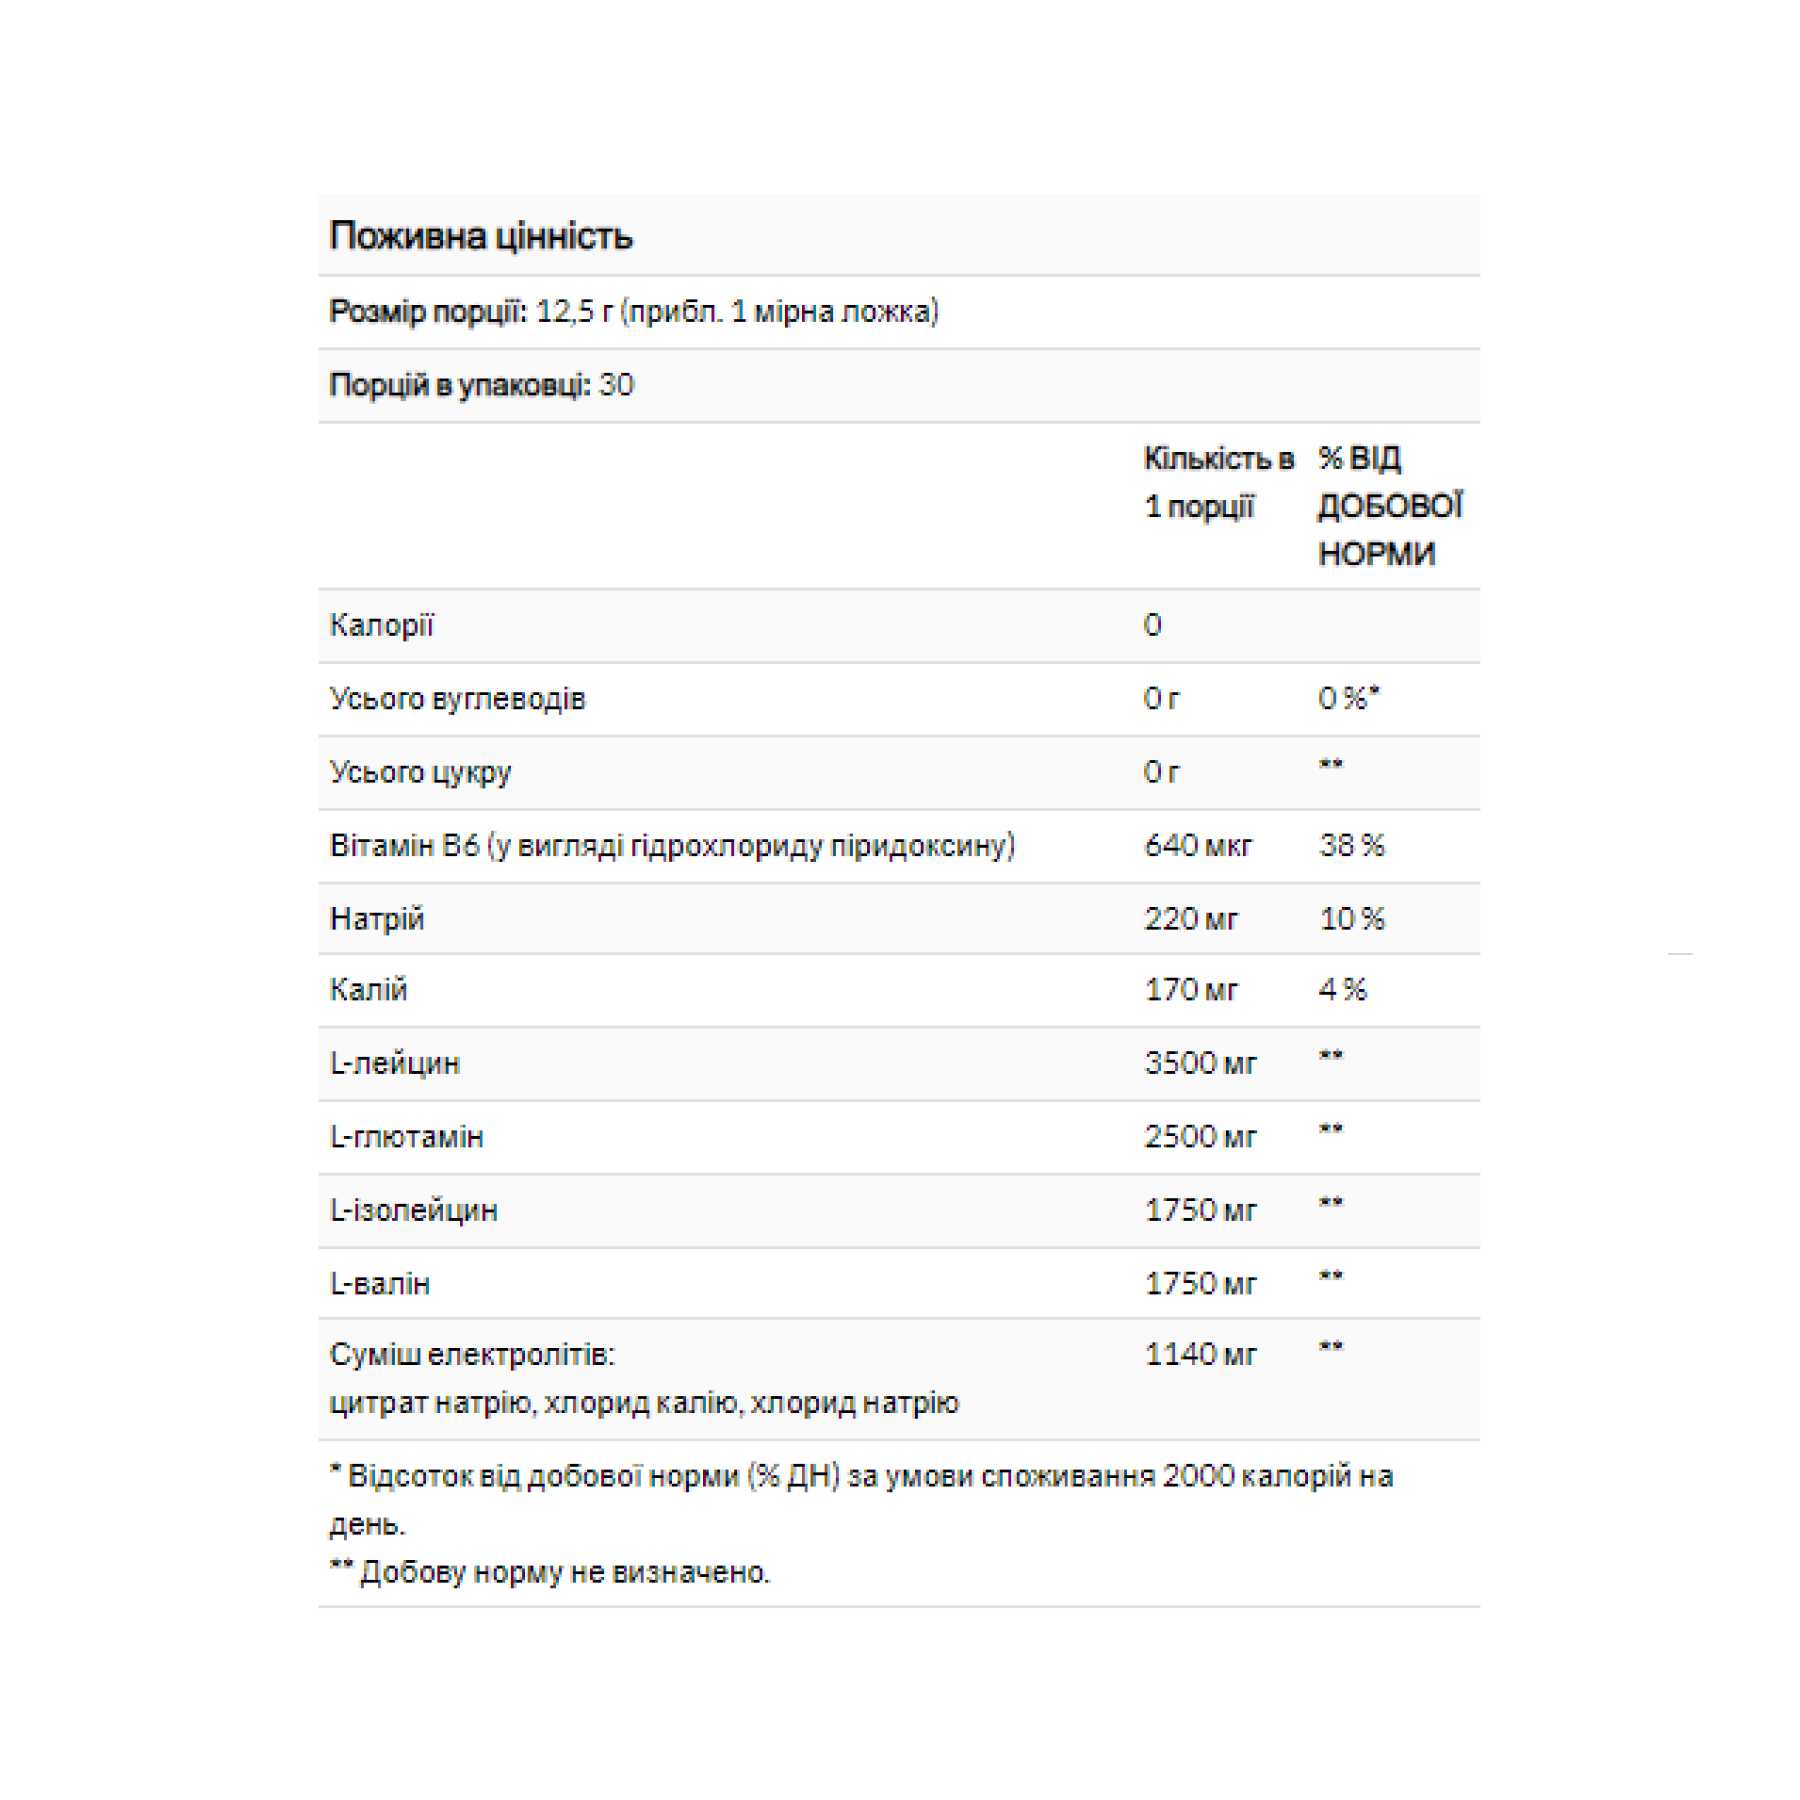The width and height of the screenshot is (1800, 1800).
Task: Click the "640 мкг" amount value
Action: 1198,846
